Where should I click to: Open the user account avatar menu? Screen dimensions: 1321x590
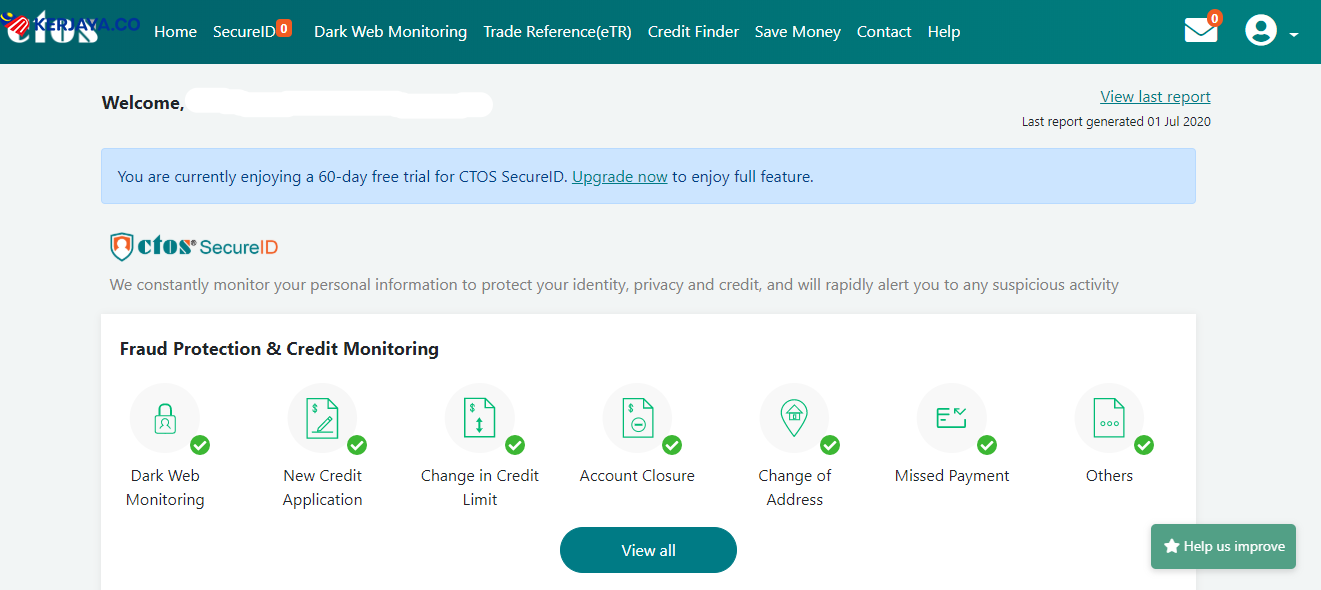(x=1261, y=30)
